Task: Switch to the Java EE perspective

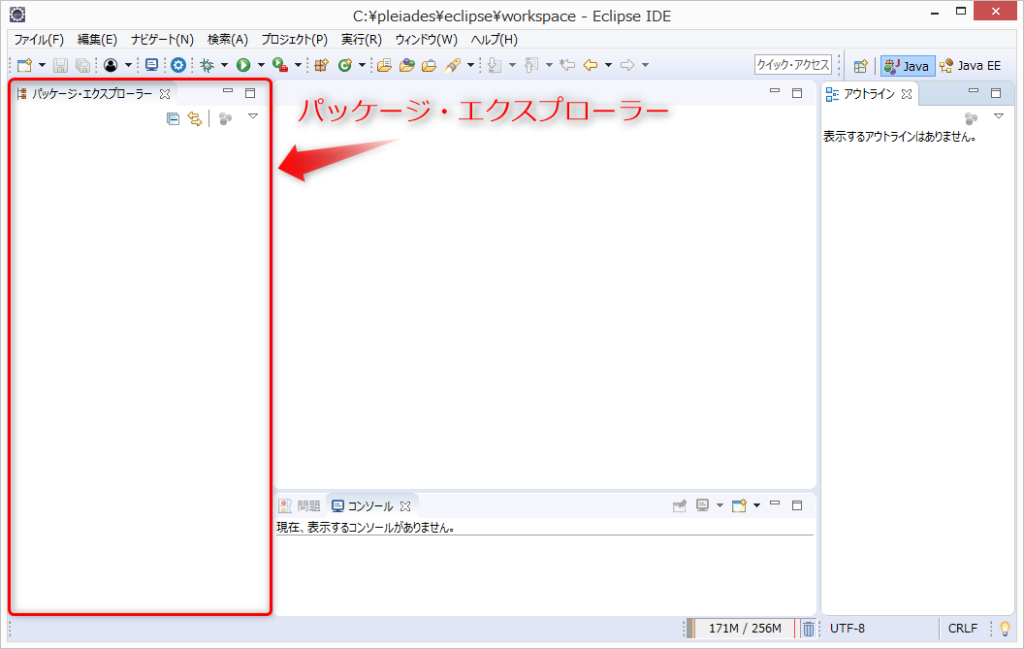Action: pos(970,65)
